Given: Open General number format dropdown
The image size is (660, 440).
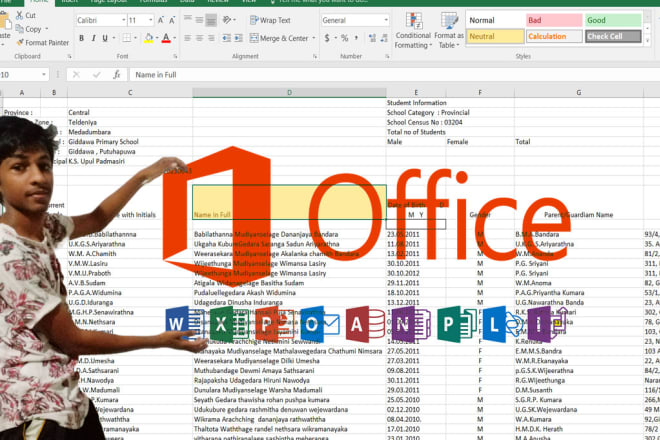Looking at the screenshot, I should 386,20.
